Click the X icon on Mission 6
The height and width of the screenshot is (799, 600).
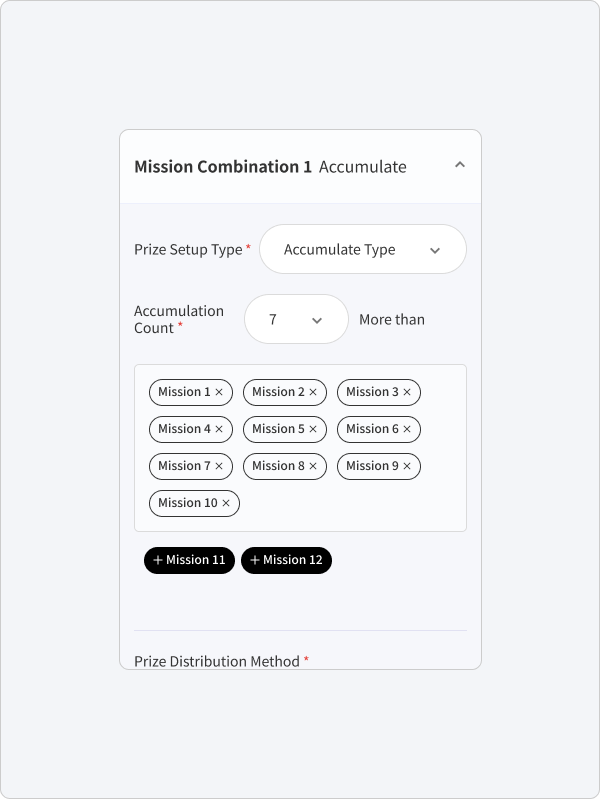(407, 429)
